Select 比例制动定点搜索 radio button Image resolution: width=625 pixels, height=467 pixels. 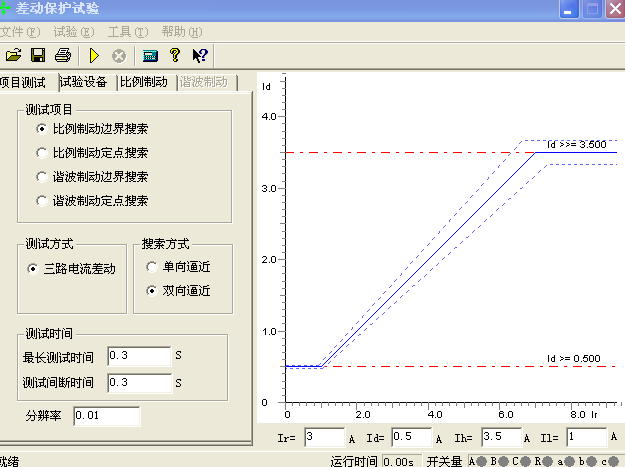point(41,153)
